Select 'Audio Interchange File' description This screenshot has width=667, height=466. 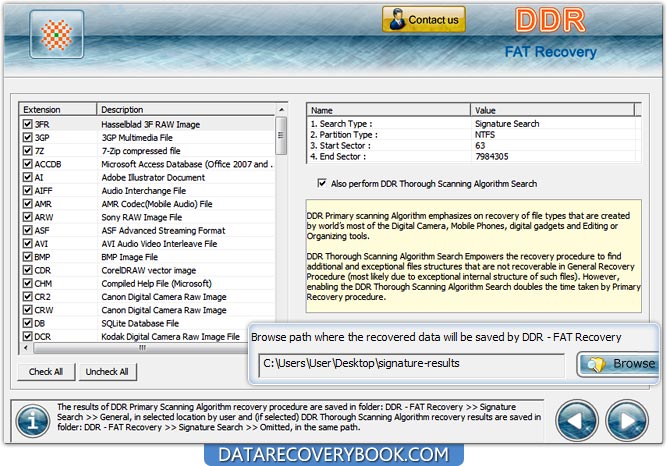coord(144,190)
